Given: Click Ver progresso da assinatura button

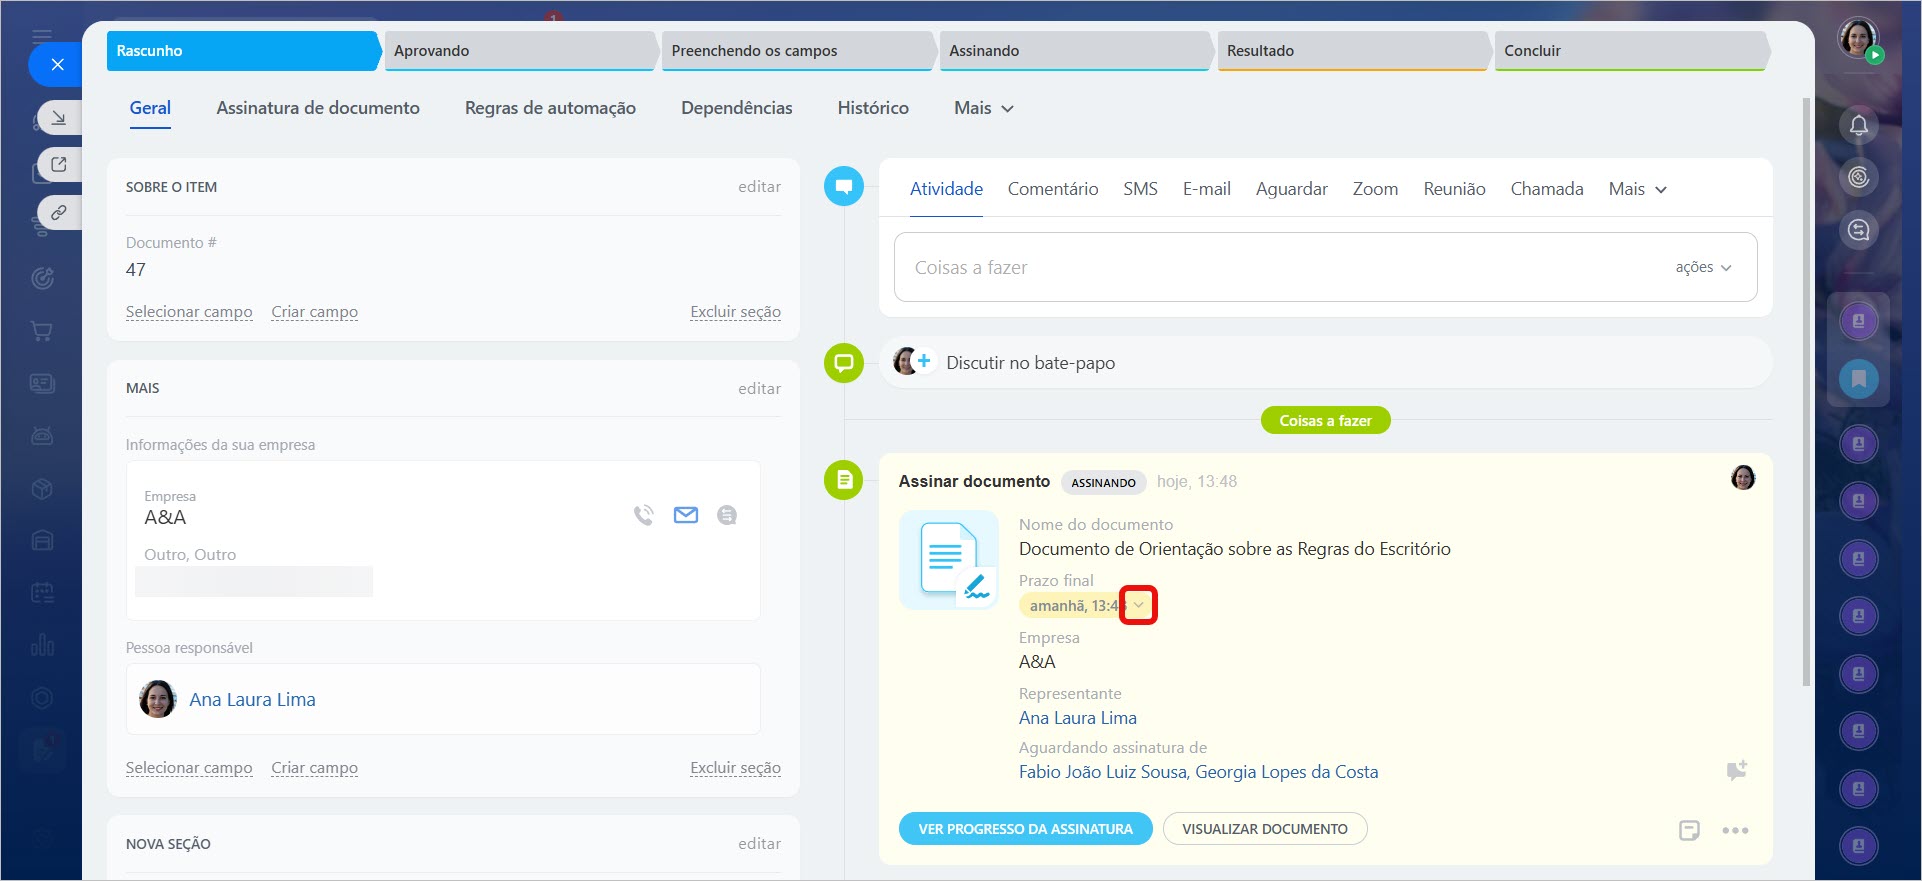Looking at the screenshot, I should click(x=1025, y=829).
